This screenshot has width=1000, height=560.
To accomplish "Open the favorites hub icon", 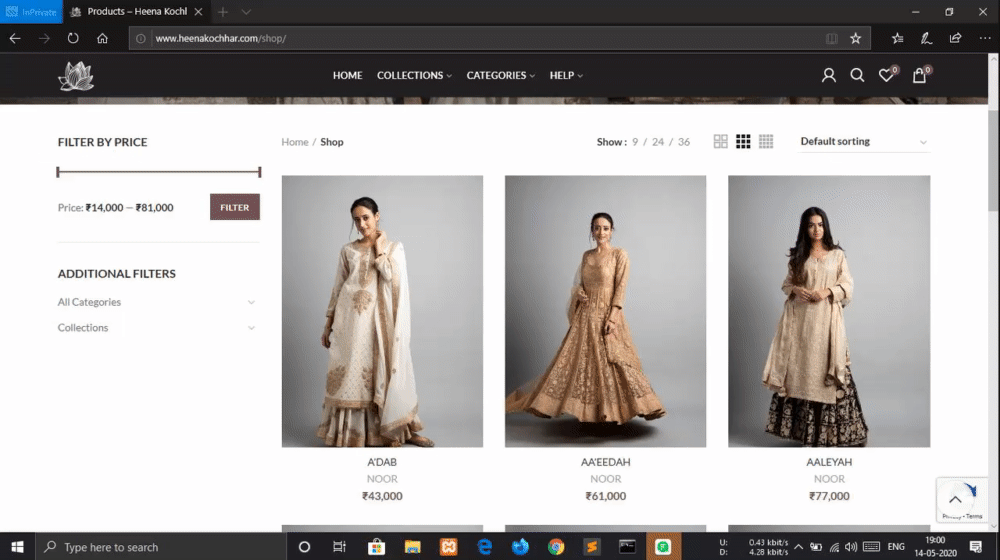I will pyautogui.click(x=898, y=38).
